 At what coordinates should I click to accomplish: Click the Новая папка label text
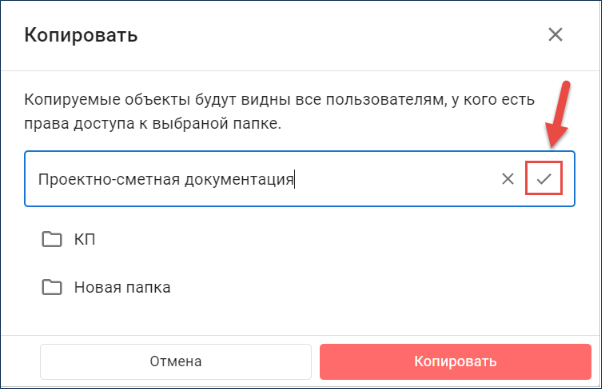coord(122,287)
